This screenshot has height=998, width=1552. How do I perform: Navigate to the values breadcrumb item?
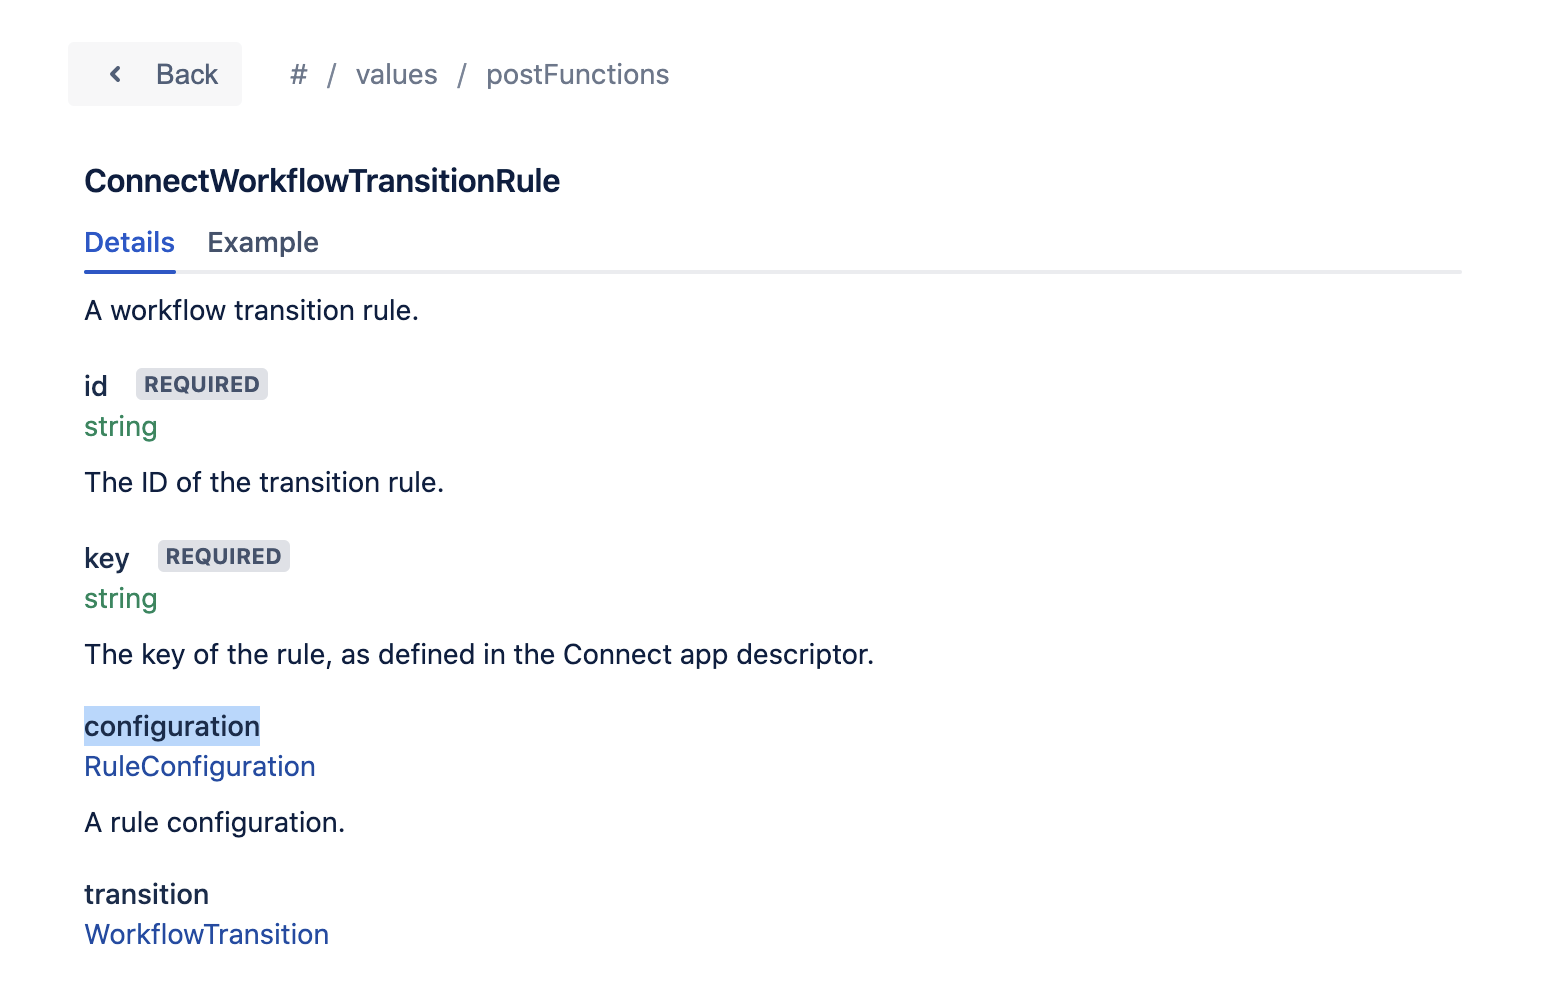396,74
